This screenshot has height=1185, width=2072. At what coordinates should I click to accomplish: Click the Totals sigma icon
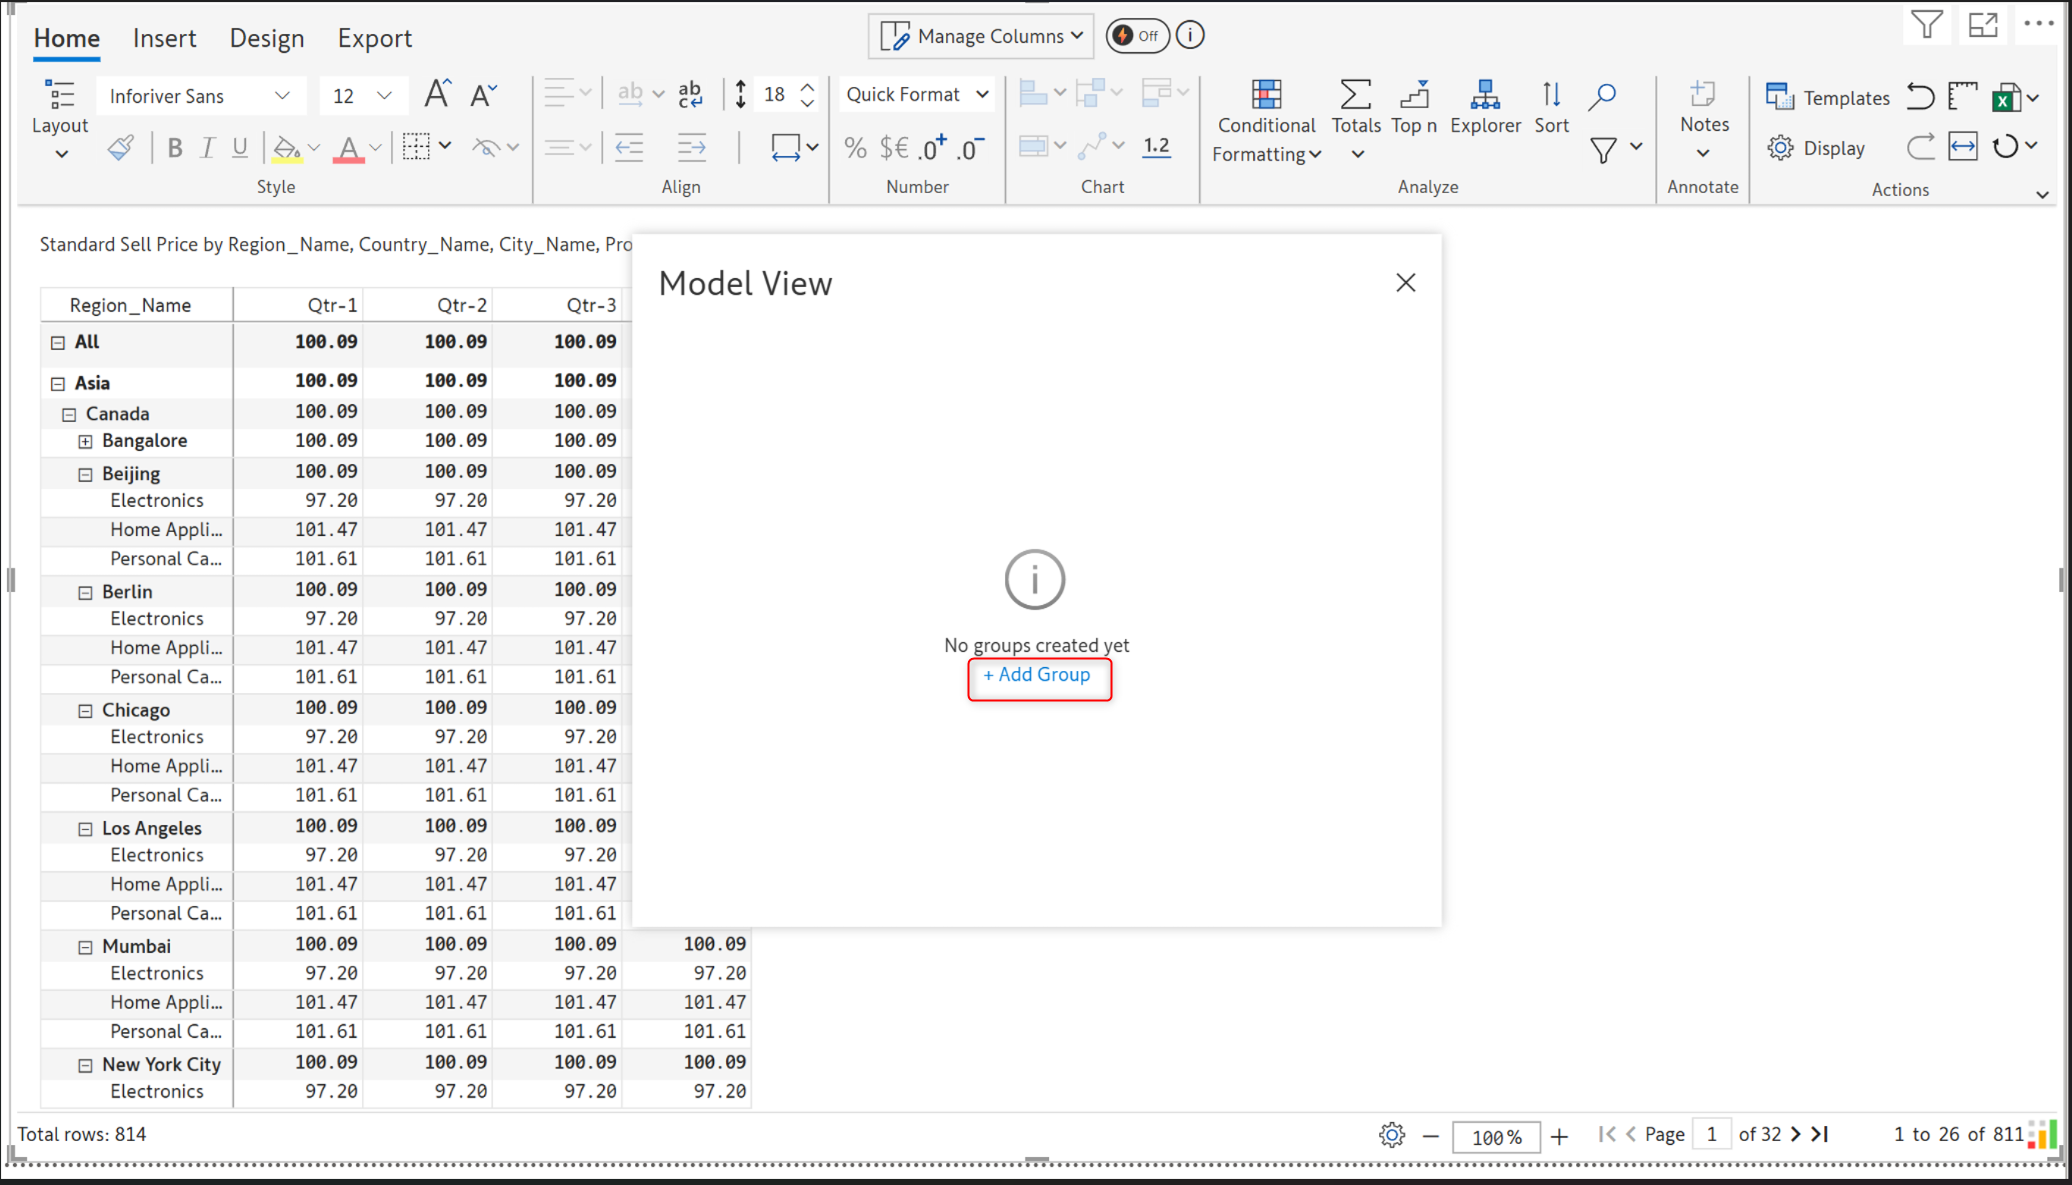[x=1355, y=95]
